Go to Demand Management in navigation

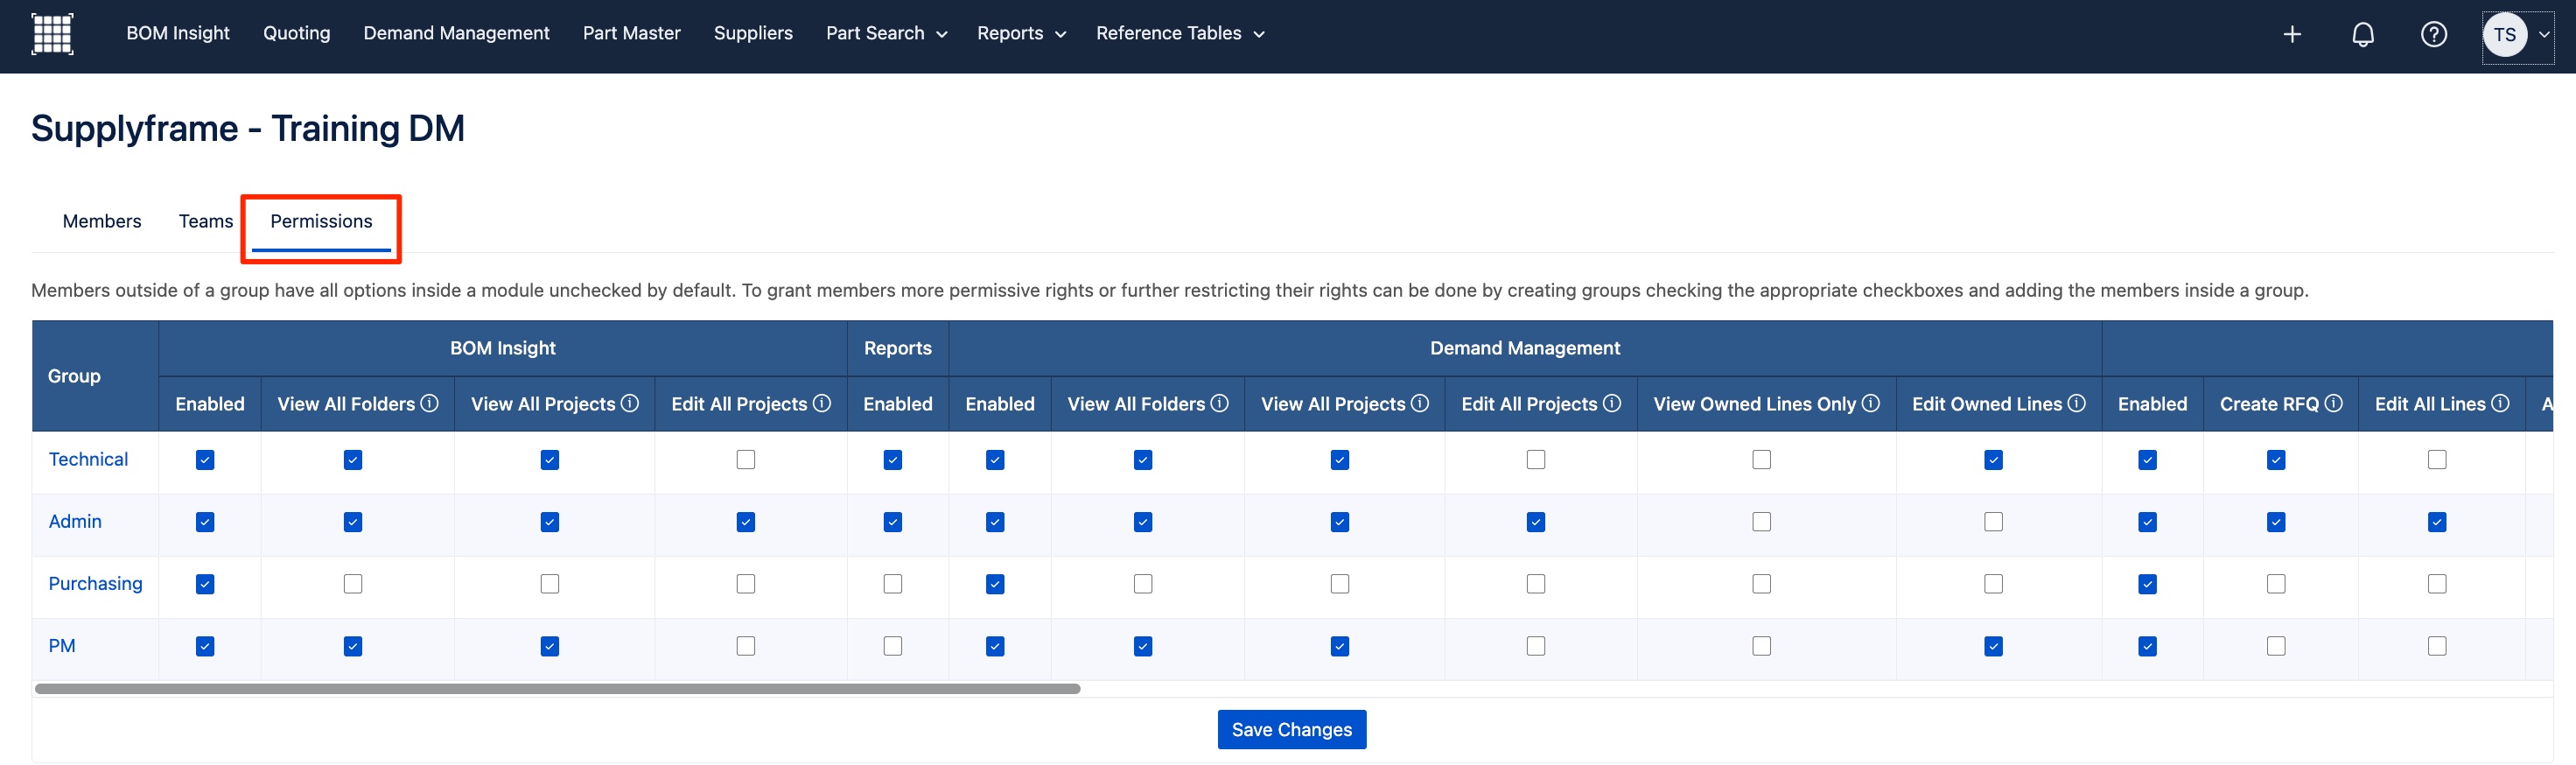tap(456, 33)
